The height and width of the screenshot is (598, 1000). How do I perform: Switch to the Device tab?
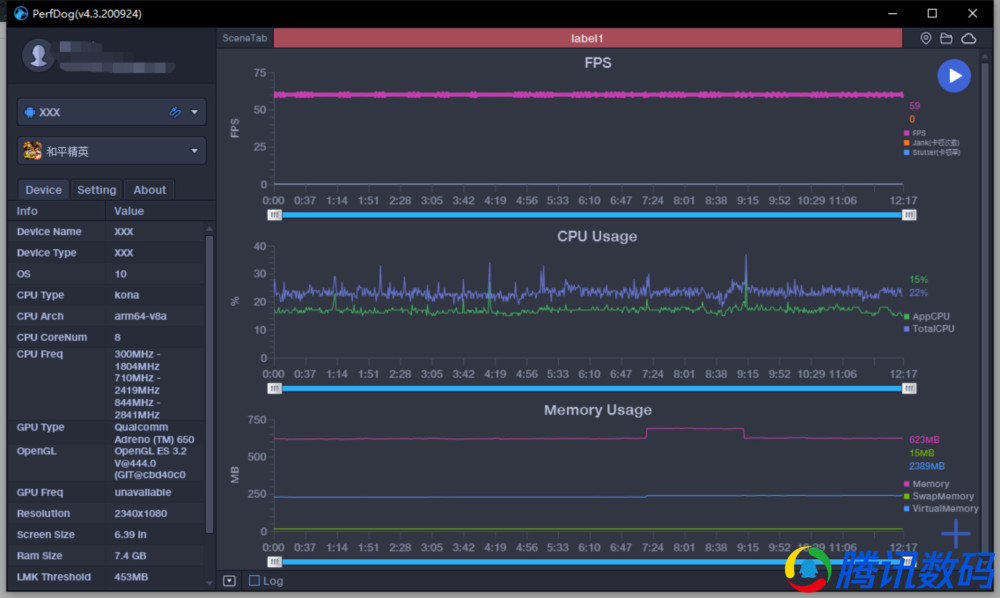click(43, 190)
